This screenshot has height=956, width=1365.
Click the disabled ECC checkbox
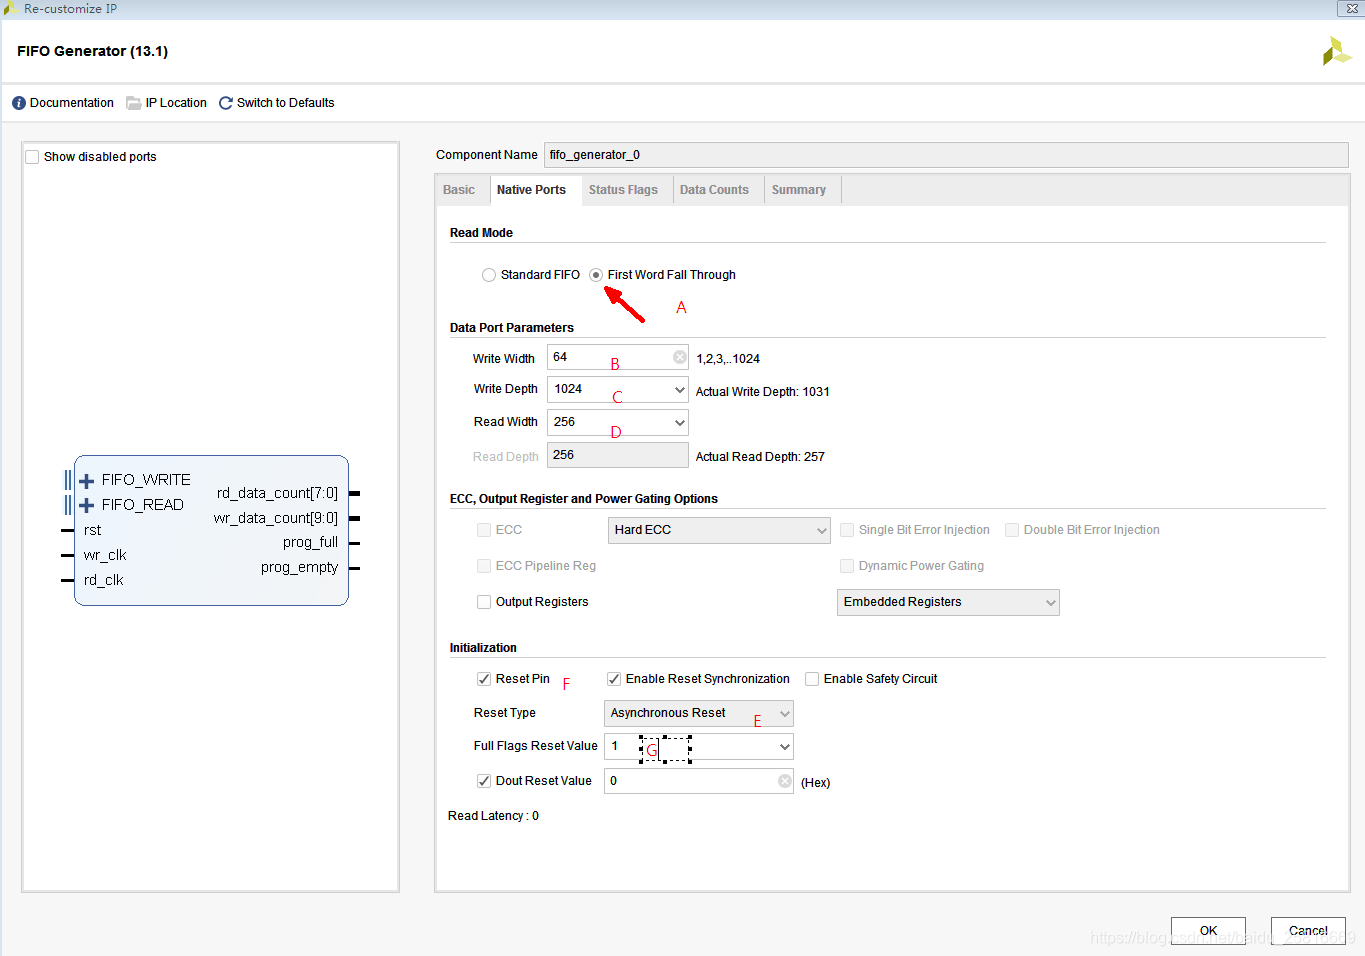pyautogui.click(x=484, y=530)
